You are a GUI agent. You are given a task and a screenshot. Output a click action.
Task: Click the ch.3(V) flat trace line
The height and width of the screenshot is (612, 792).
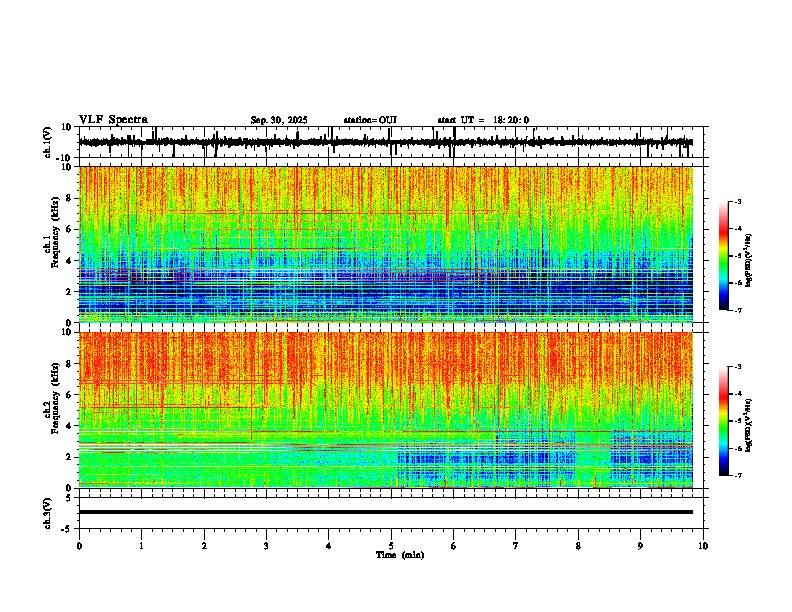pyautogui.click(x=386, y=512)
